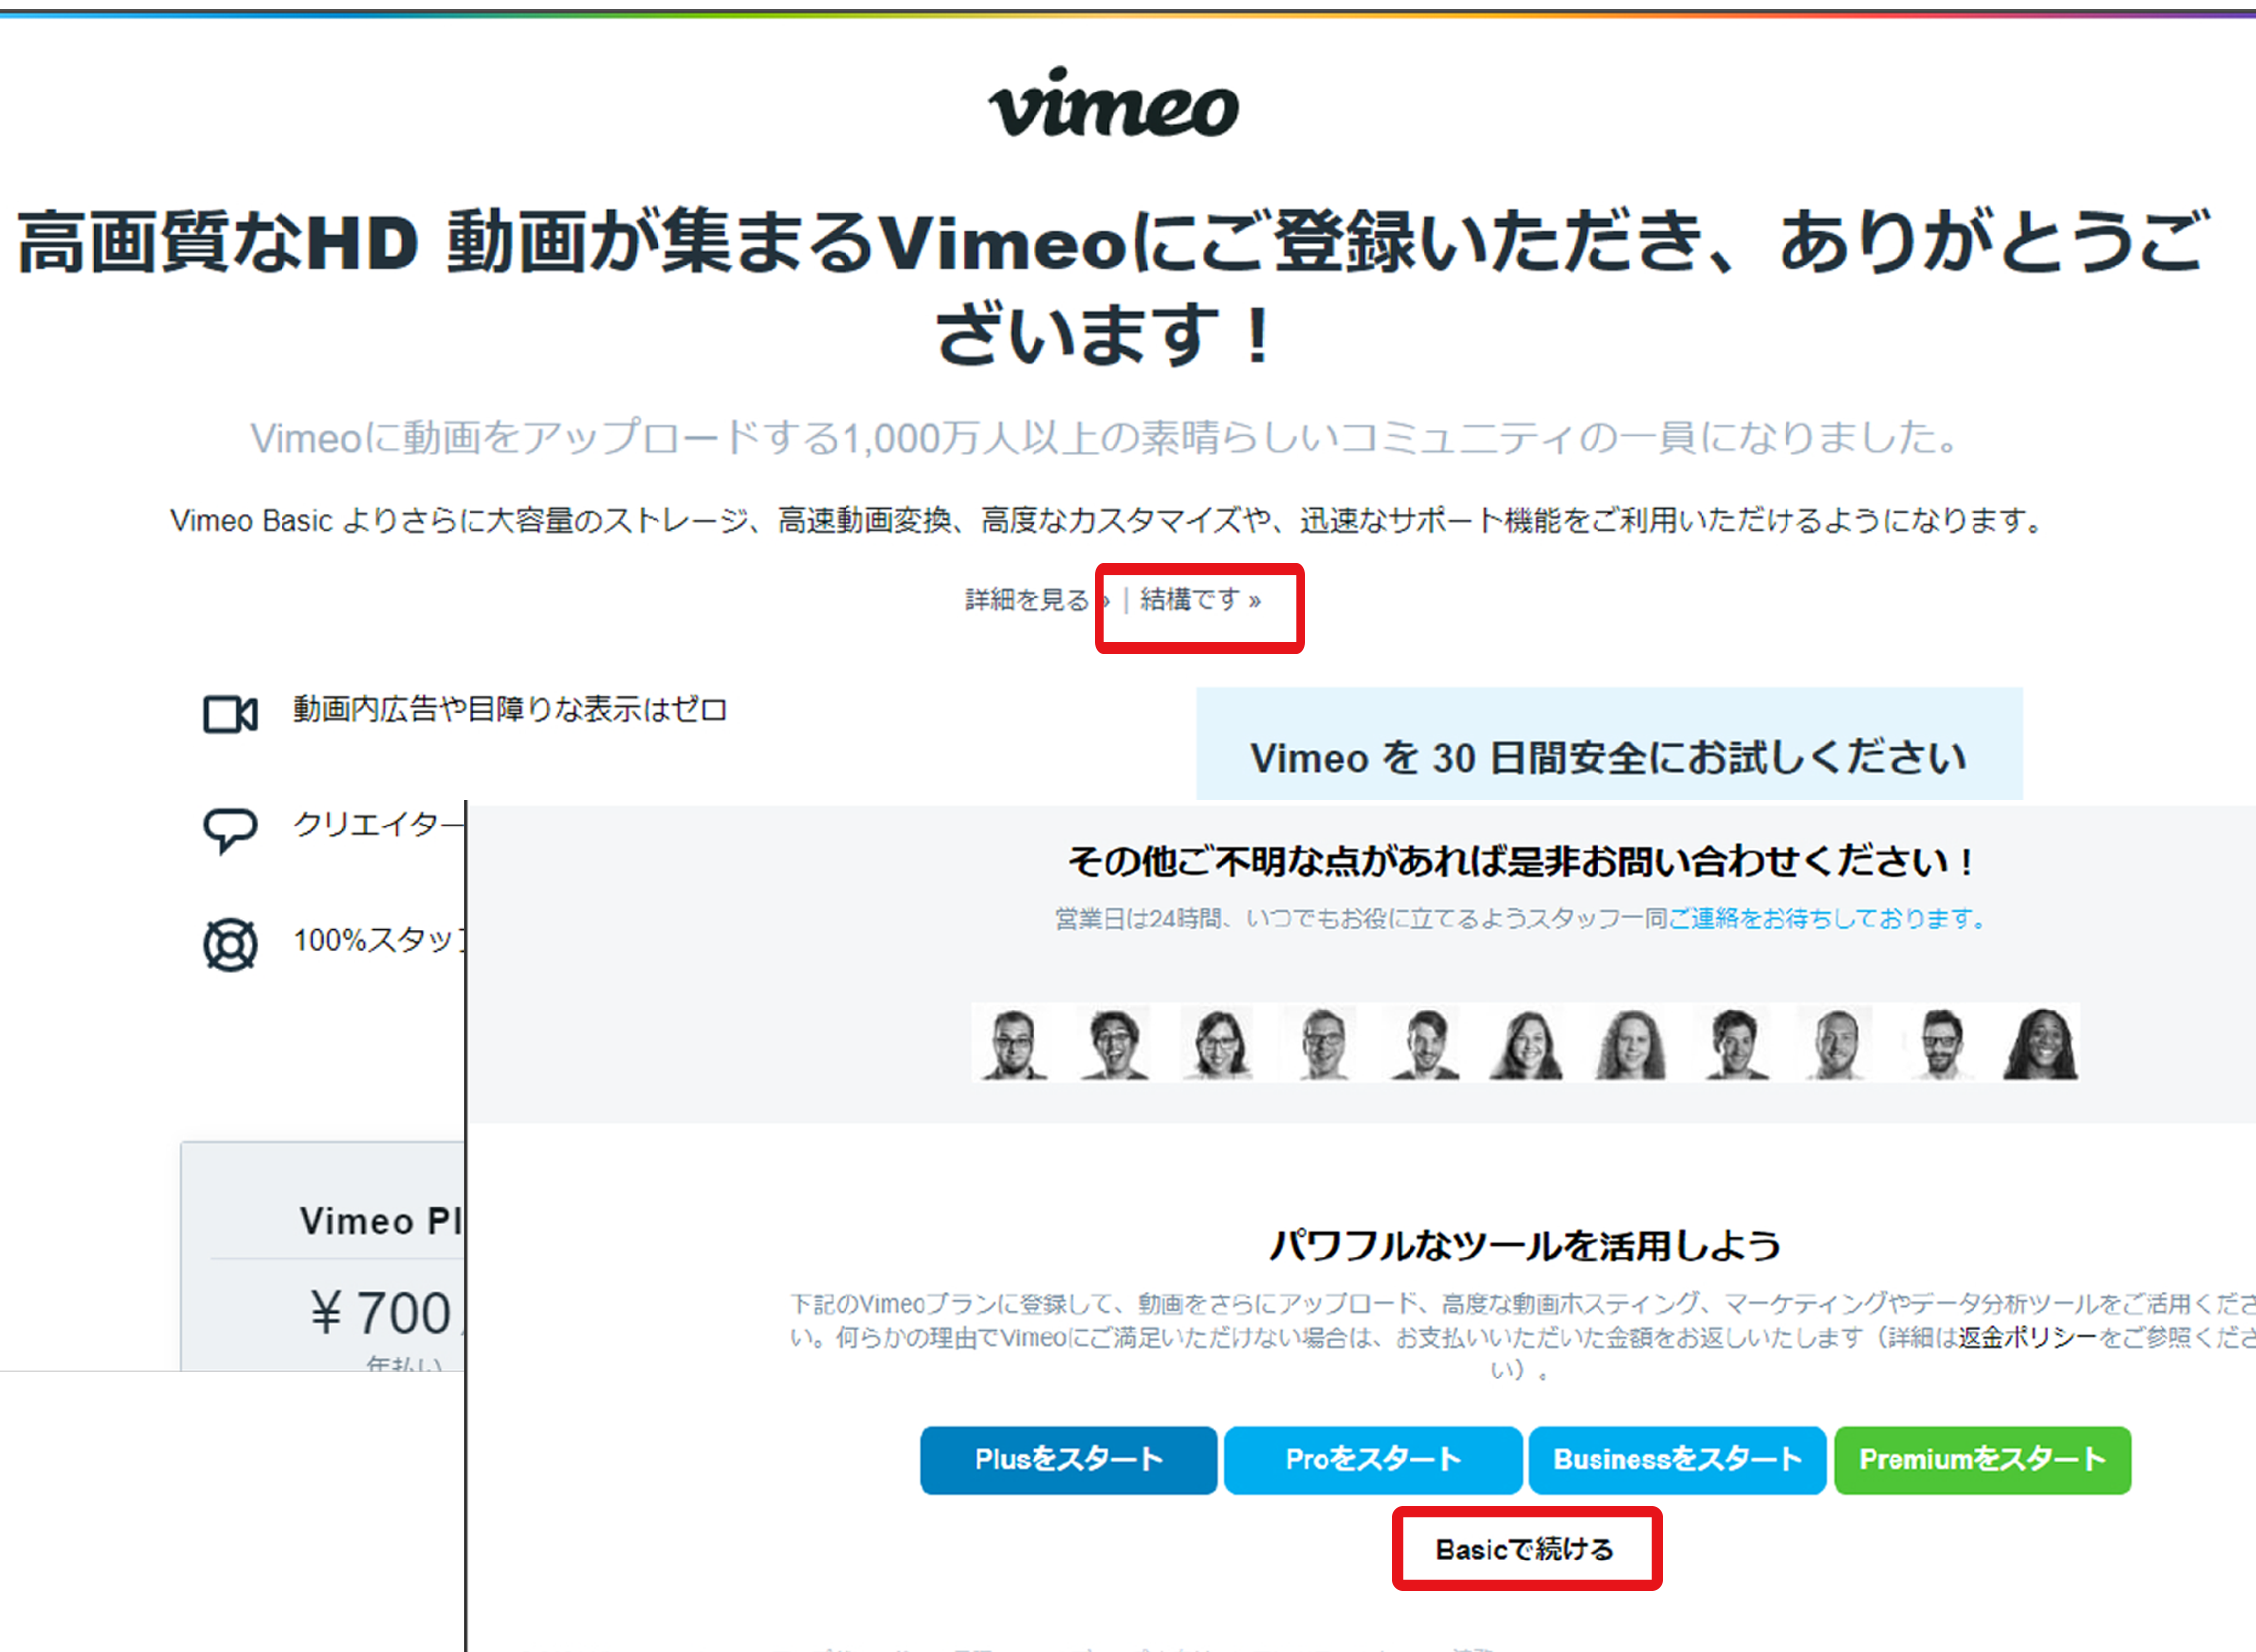Click the 動画内広告や目障りな表示はゼロ text
Screen dimensions: 2256x1652
510,710
